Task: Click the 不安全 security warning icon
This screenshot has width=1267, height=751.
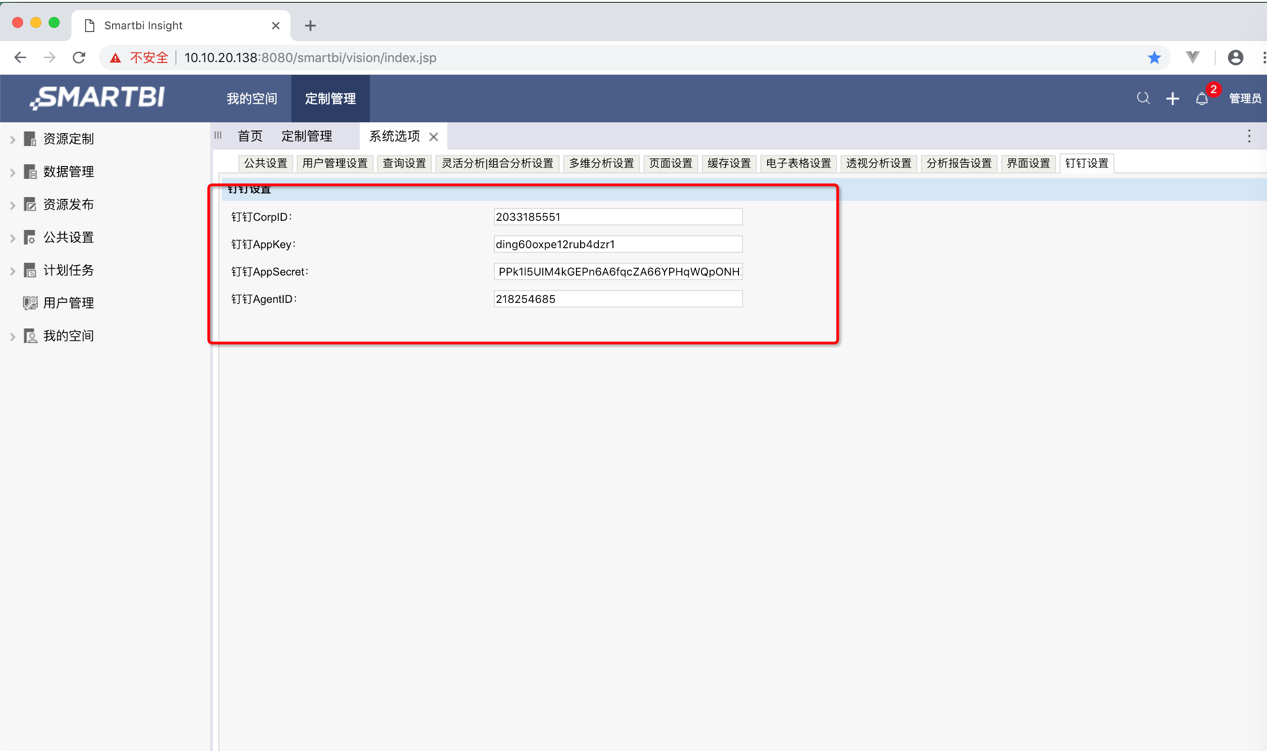Action: [x=116, y=58]
